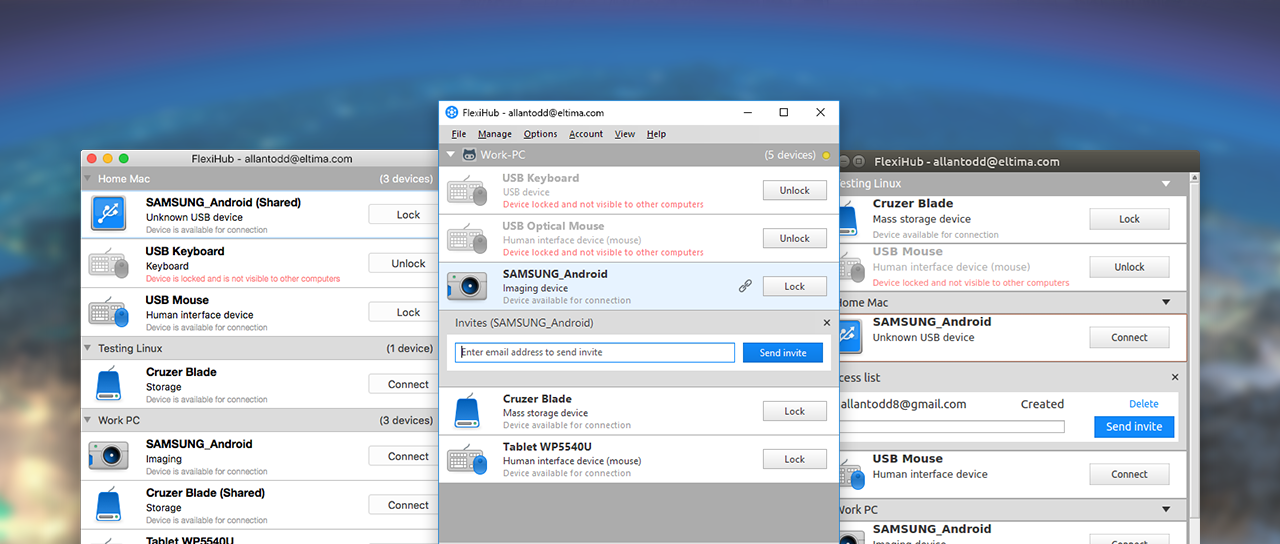
Task: Unlock the USB Keyboard in Work-PC
Action: point(795,190)
